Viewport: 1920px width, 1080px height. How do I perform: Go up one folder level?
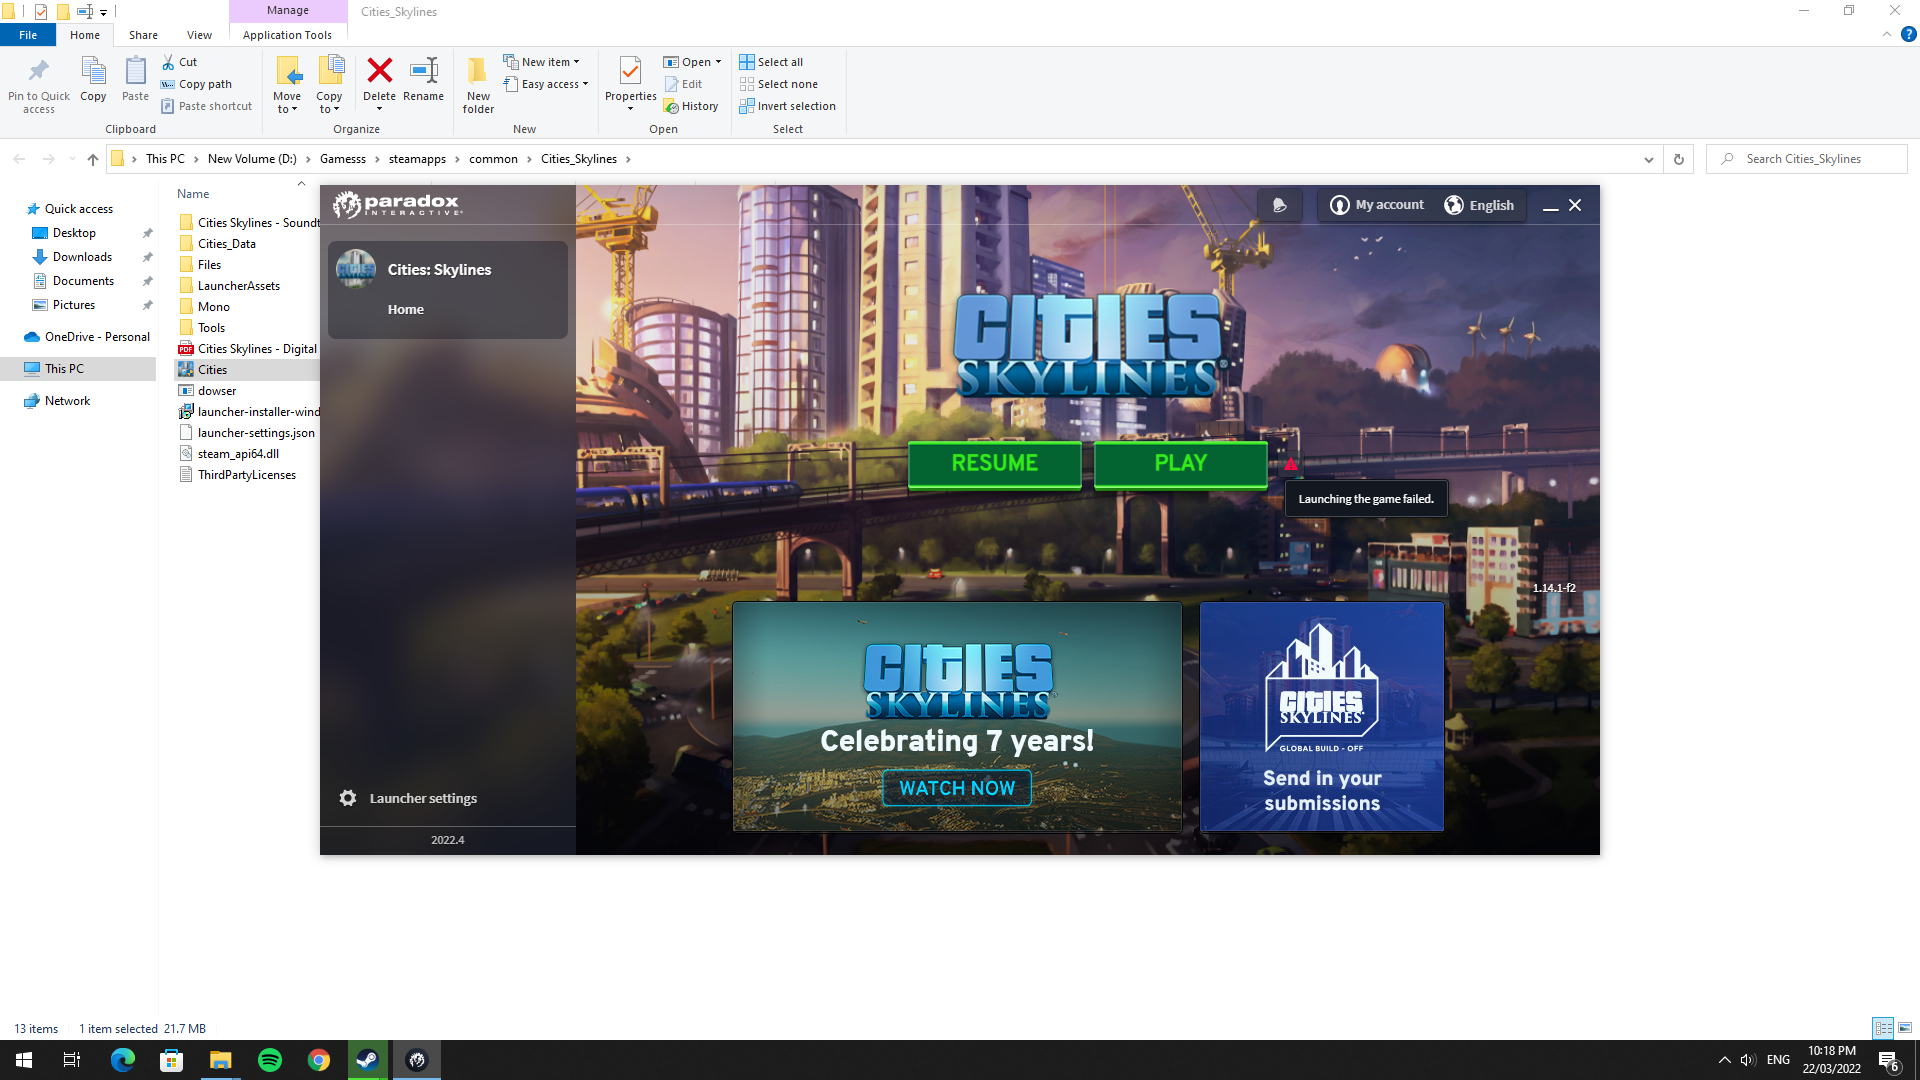92,159
